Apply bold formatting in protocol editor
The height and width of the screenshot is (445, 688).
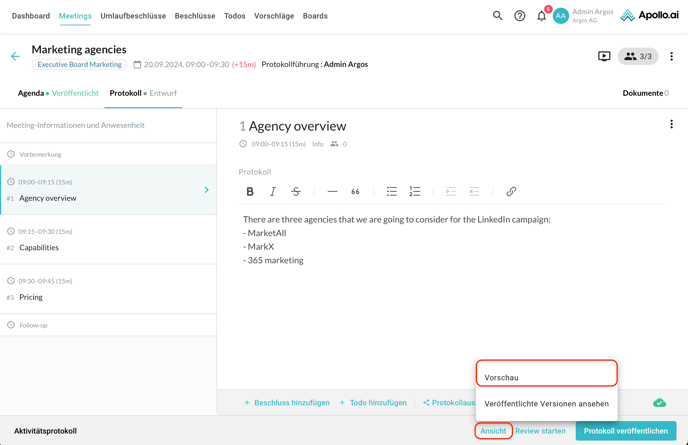point(250,192)
